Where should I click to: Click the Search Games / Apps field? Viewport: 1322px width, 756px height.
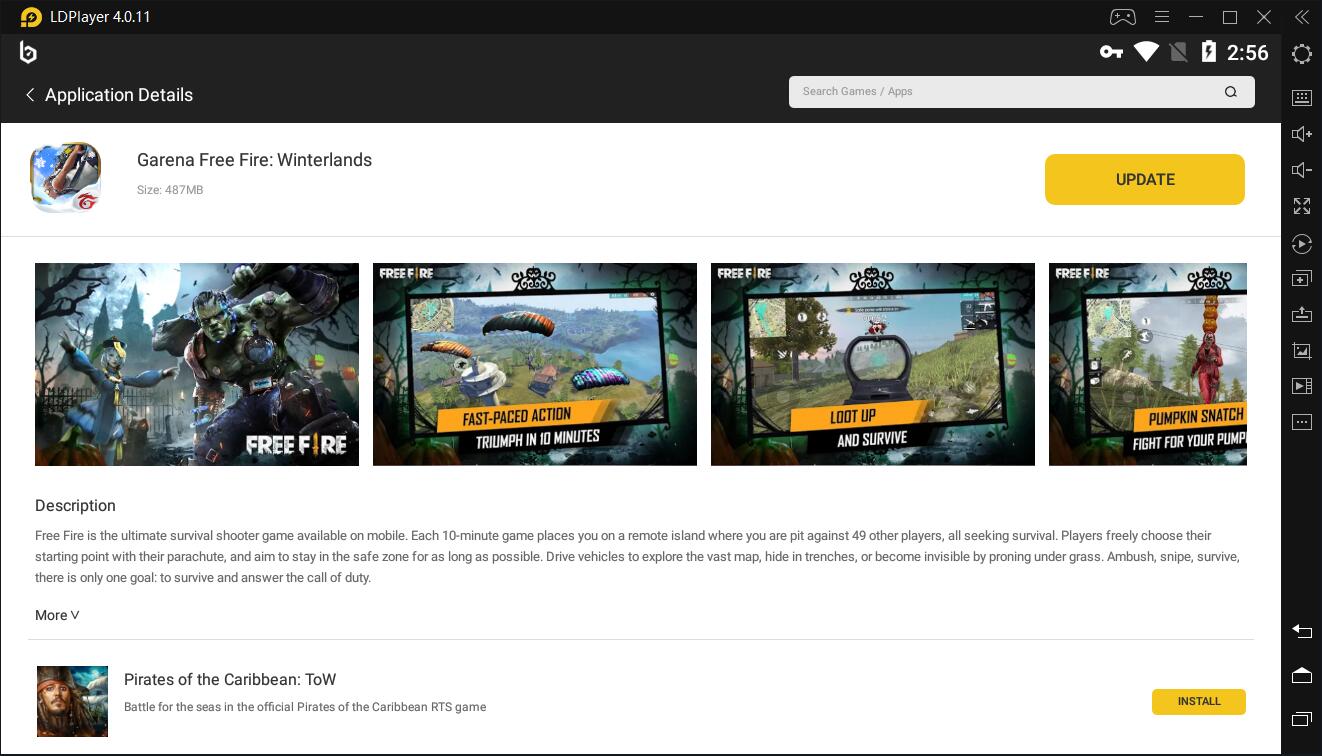[1005, 92]
